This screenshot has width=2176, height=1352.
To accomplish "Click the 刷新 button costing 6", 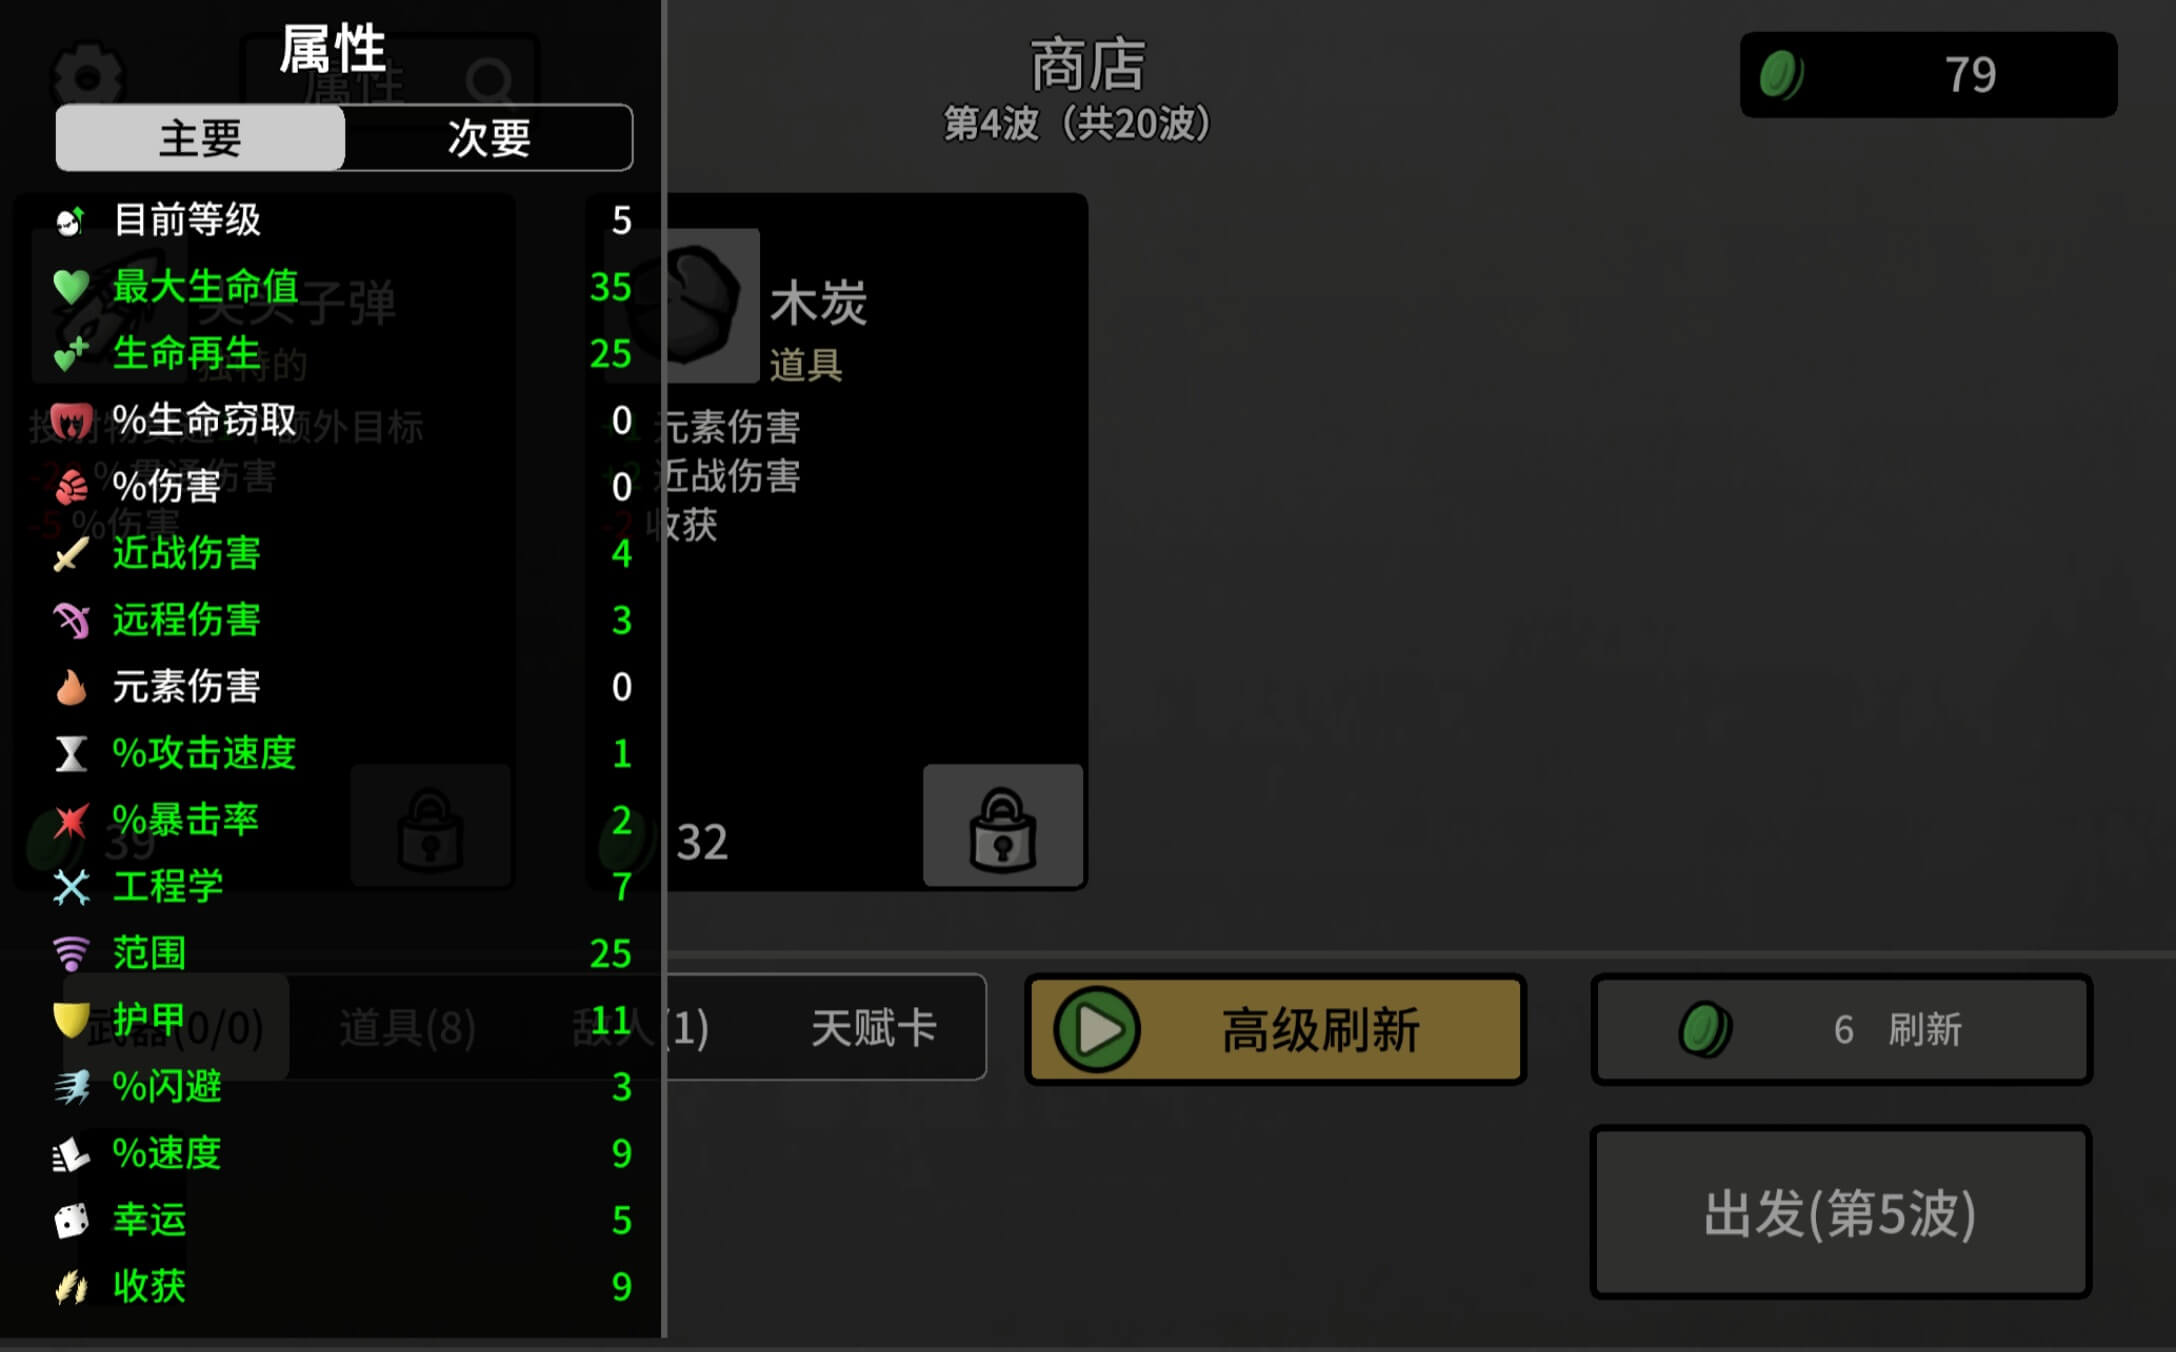I will click(x=1841, y=1030).
